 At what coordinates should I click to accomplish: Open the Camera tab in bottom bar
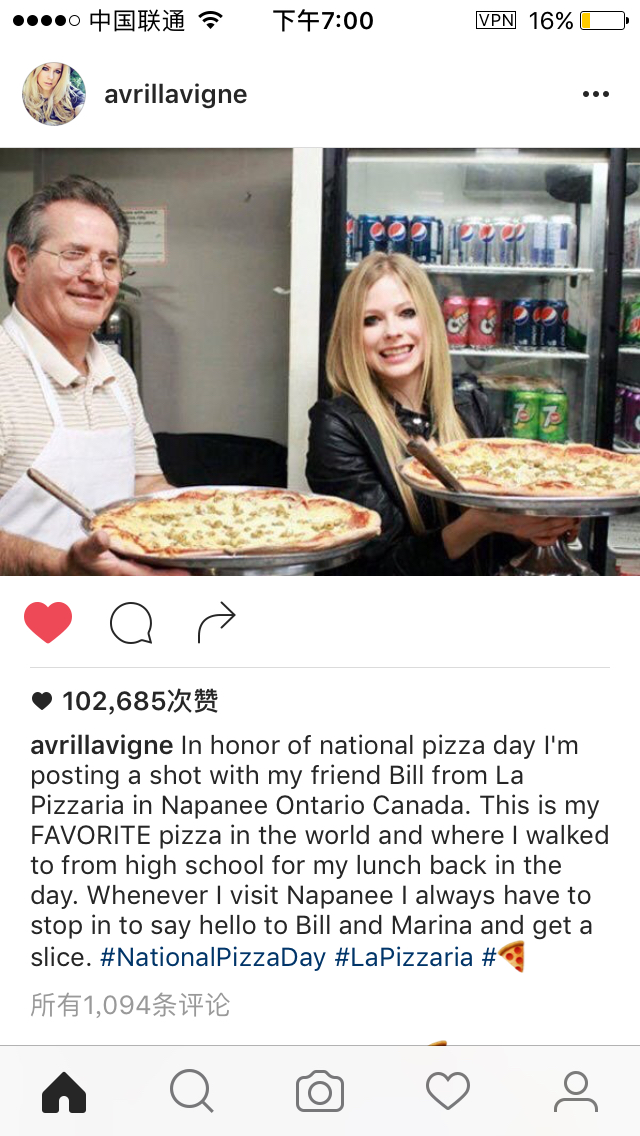tap(320, 1091)
